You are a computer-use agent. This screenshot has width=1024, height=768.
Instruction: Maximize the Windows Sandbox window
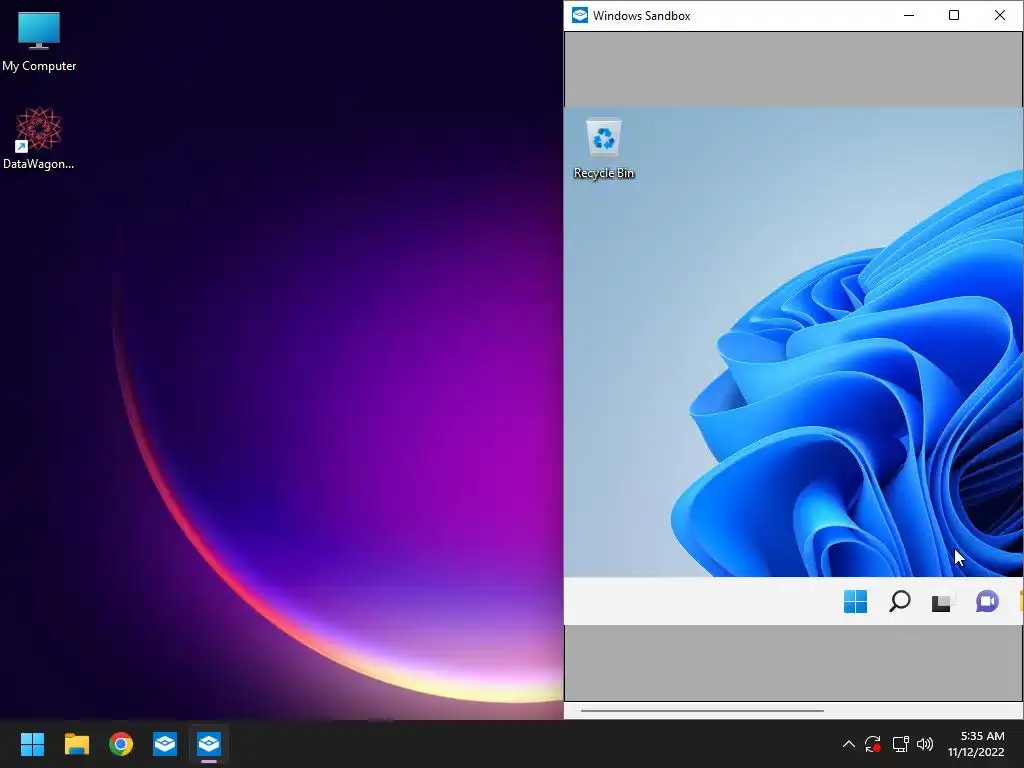point(953,15)
